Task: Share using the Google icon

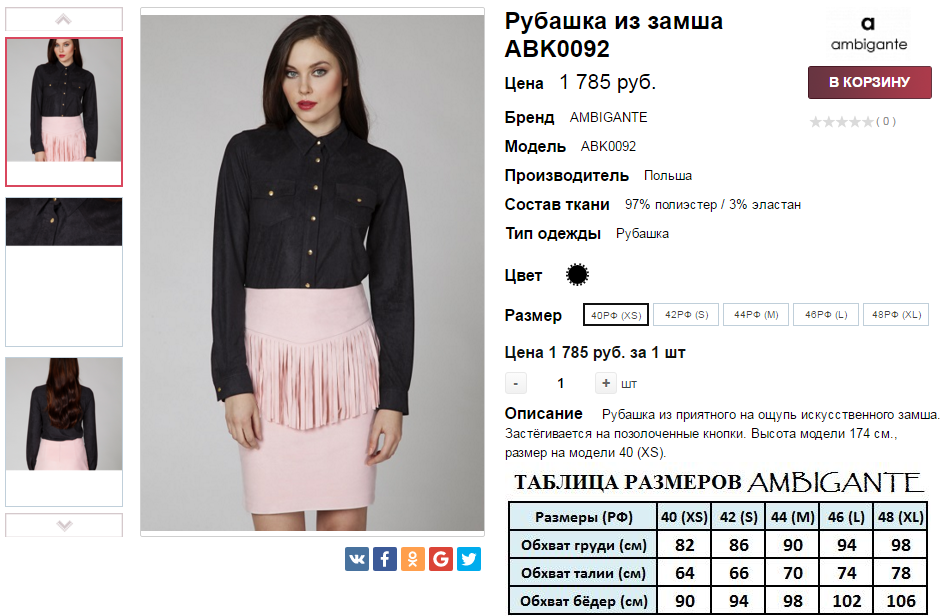Action: click(441, 559)
